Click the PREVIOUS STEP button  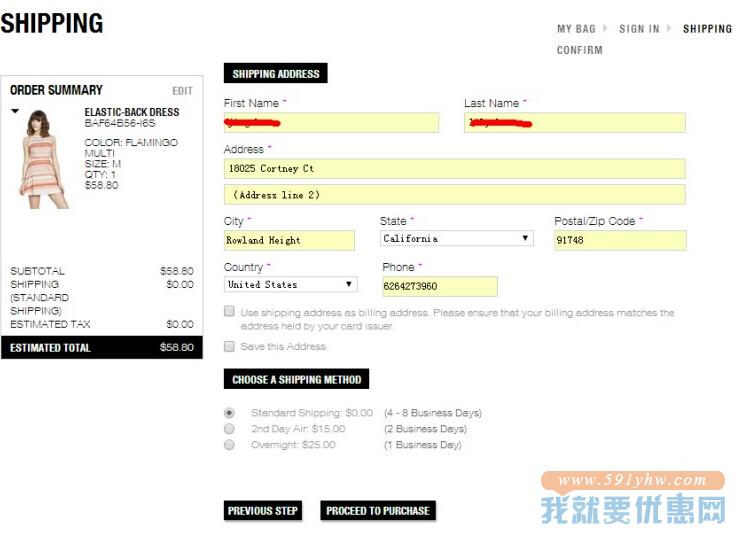tap(263, 511)
